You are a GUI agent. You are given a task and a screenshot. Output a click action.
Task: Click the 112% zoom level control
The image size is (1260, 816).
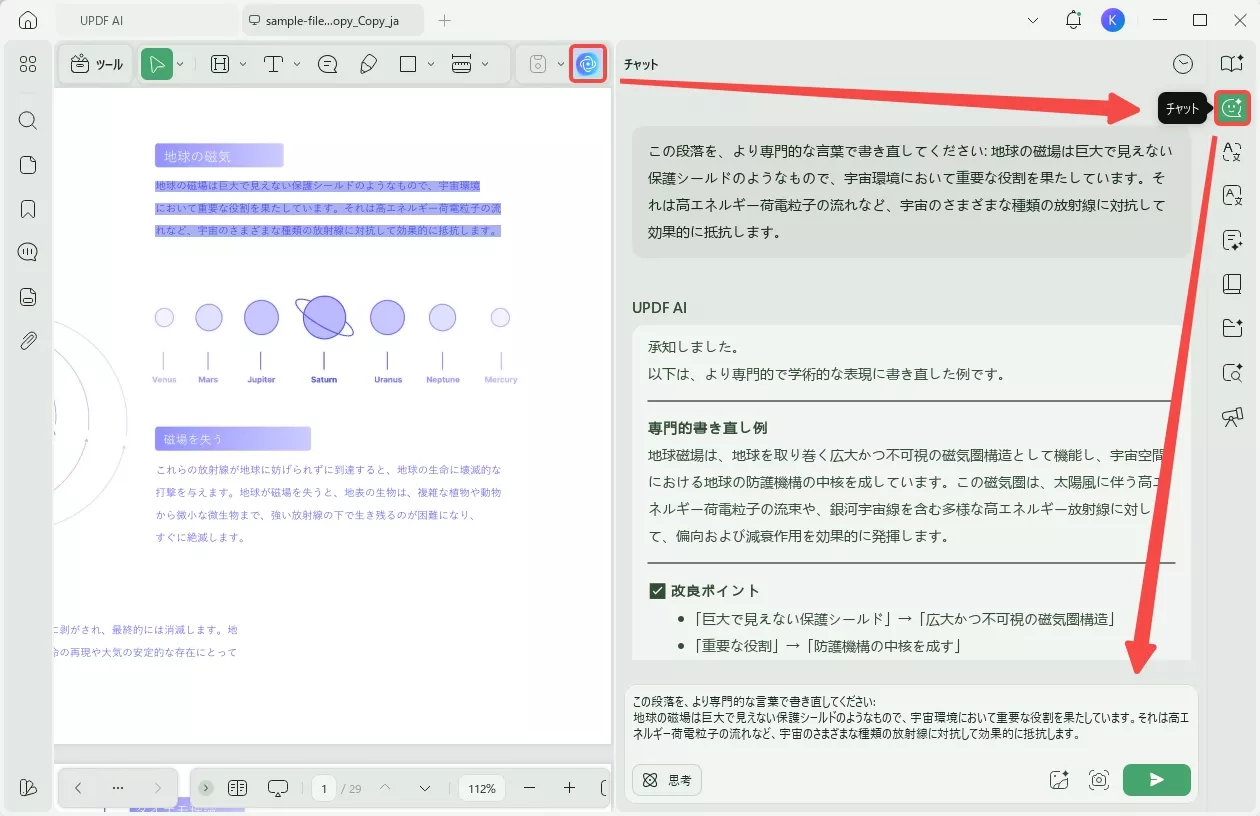[x=481, y=788]
